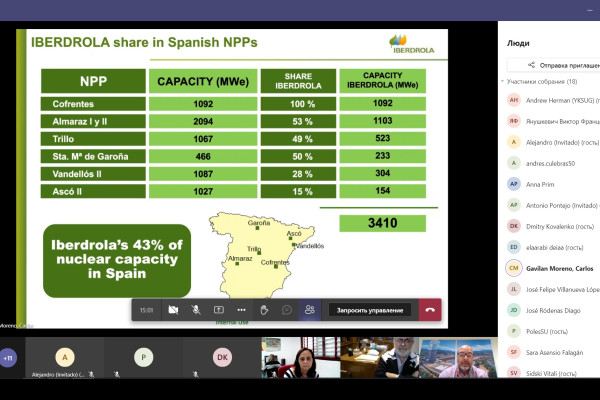
Task: Click the +11 more participants badge
Action: [x=9, y=357]
